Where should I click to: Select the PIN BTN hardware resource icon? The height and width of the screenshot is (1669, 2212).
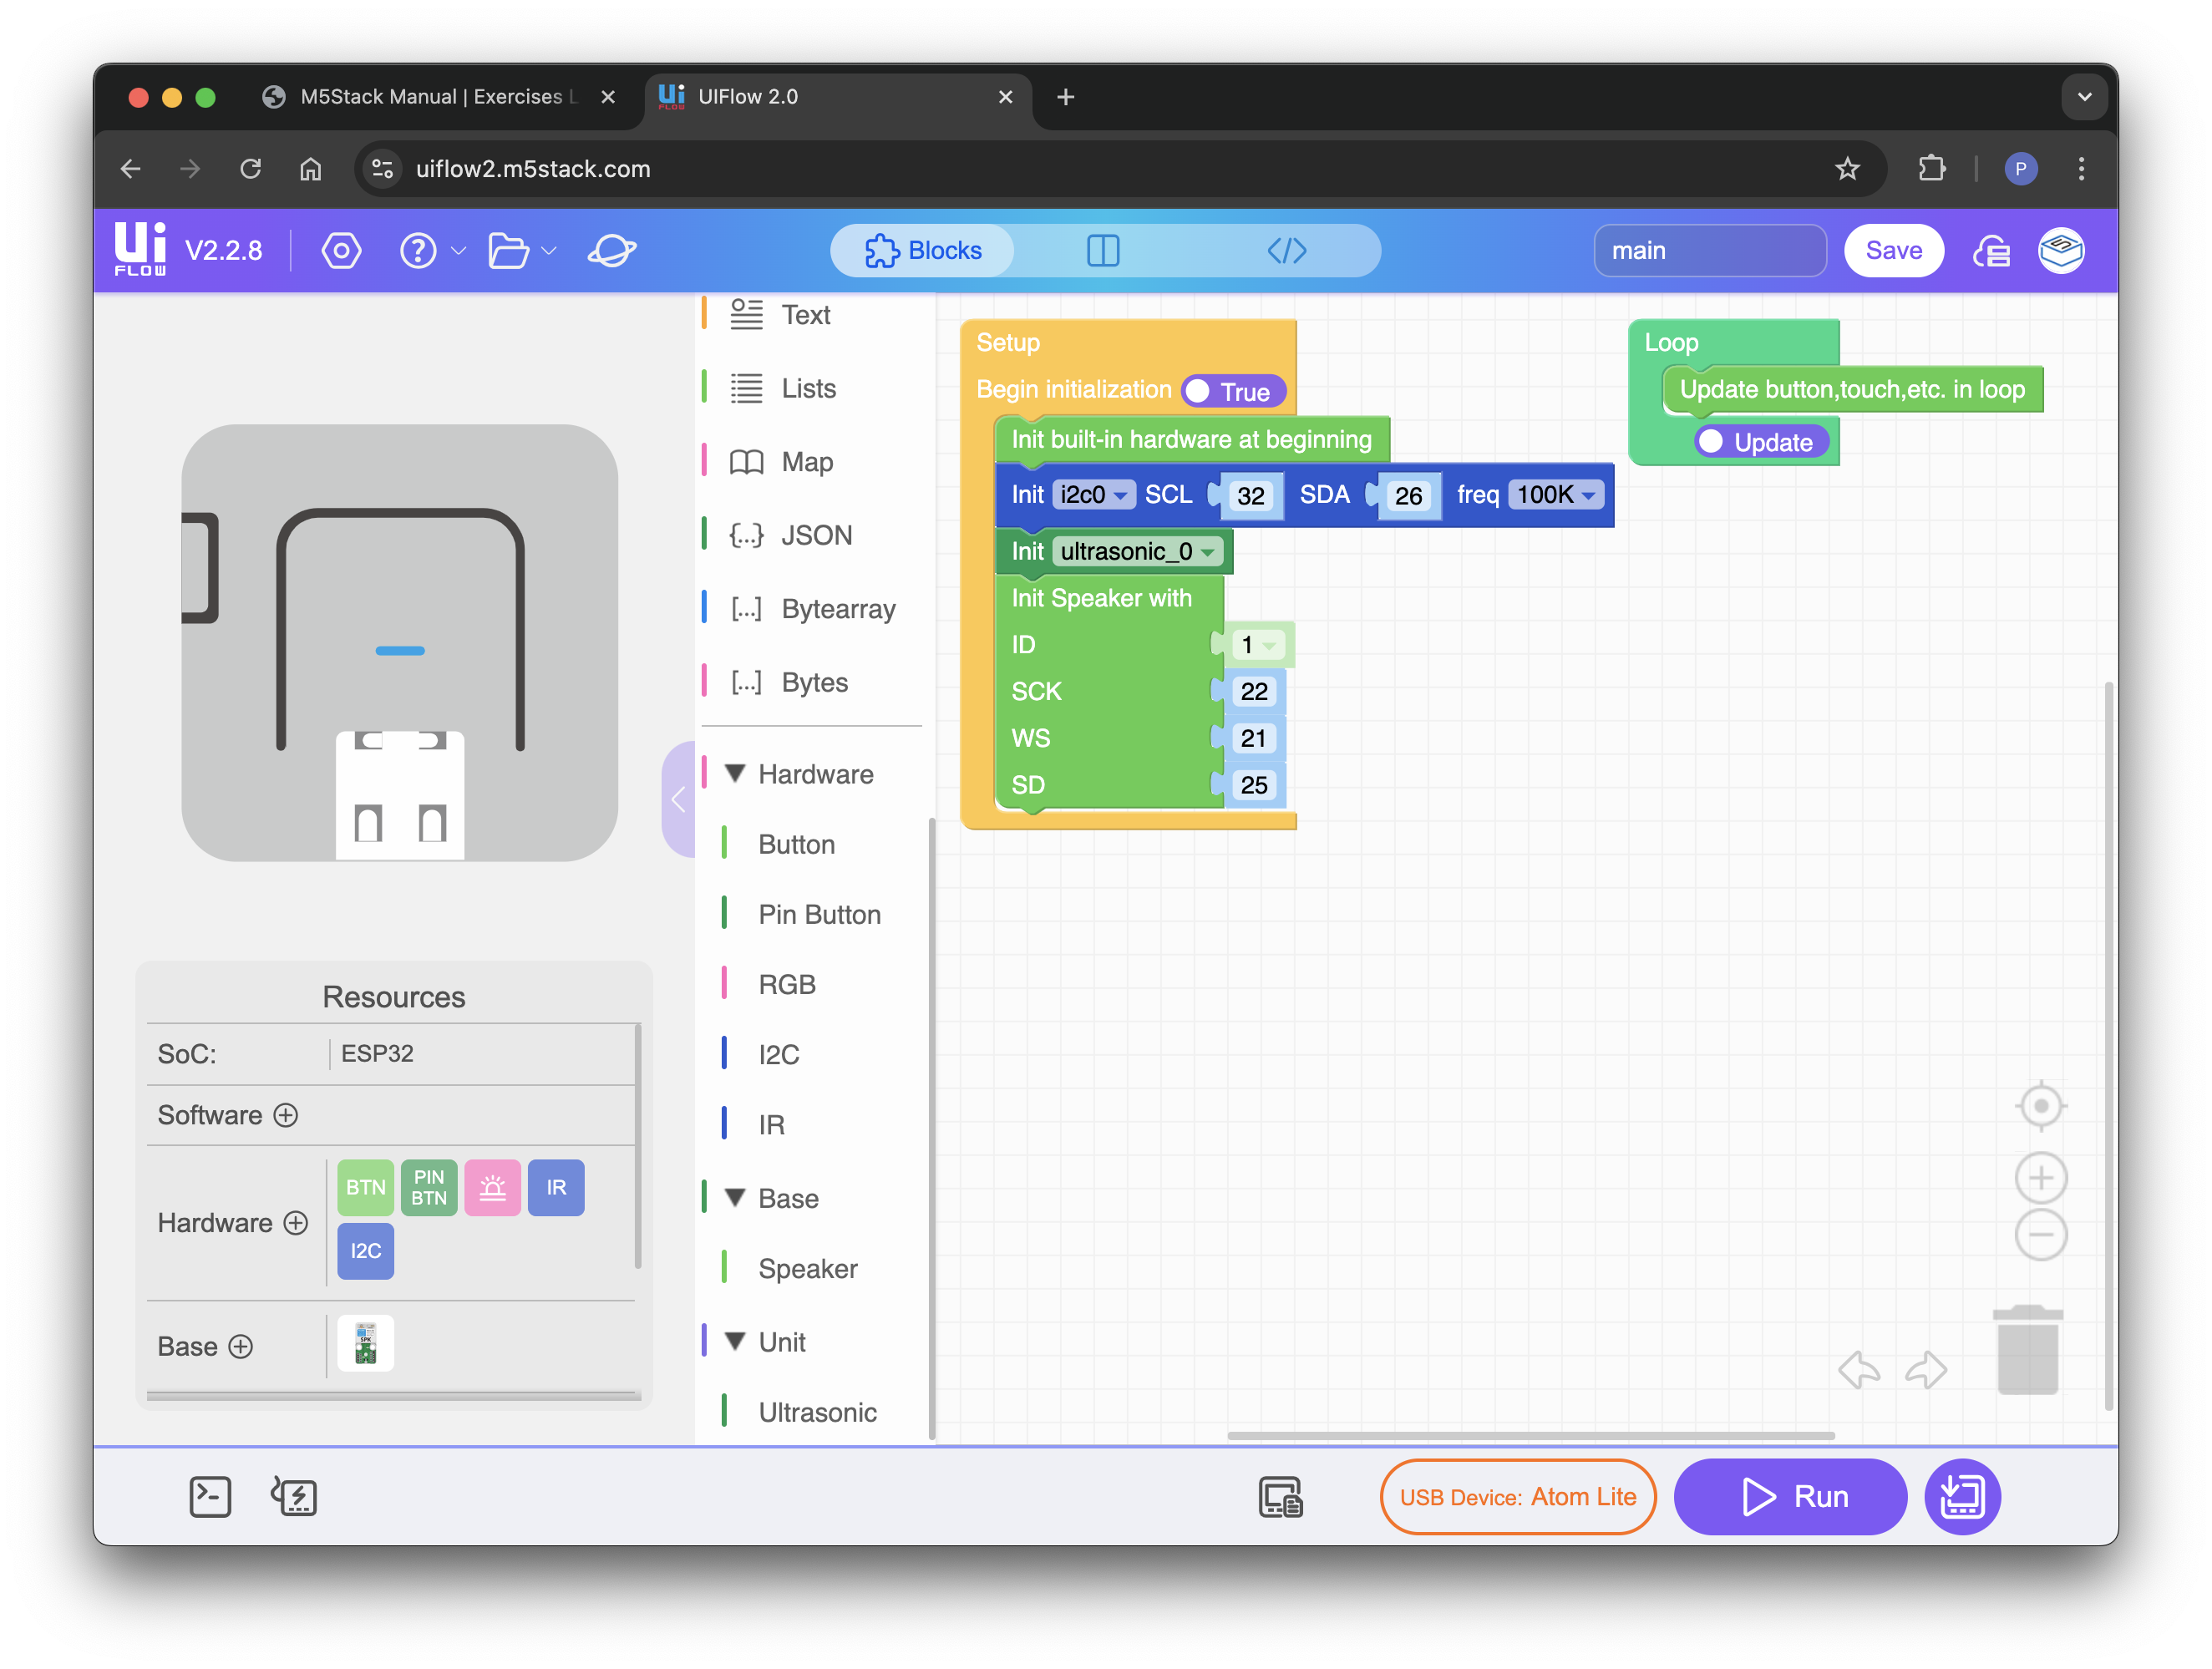pos(429,1187)
